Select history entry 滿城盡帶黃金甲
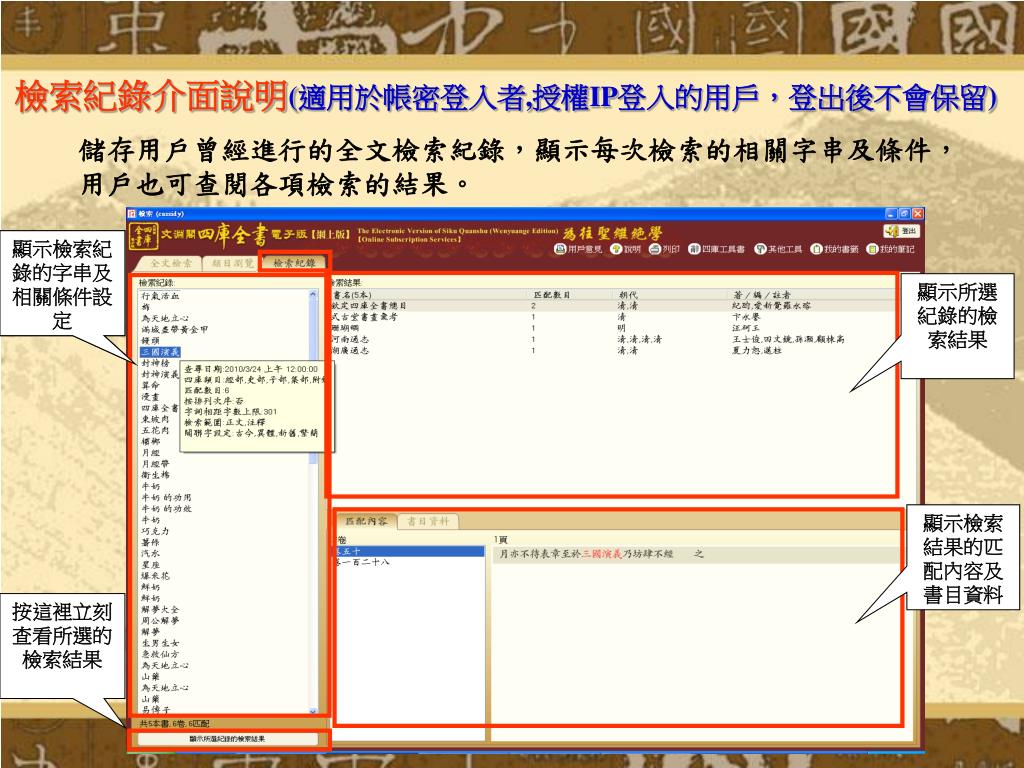 [174, 329]
